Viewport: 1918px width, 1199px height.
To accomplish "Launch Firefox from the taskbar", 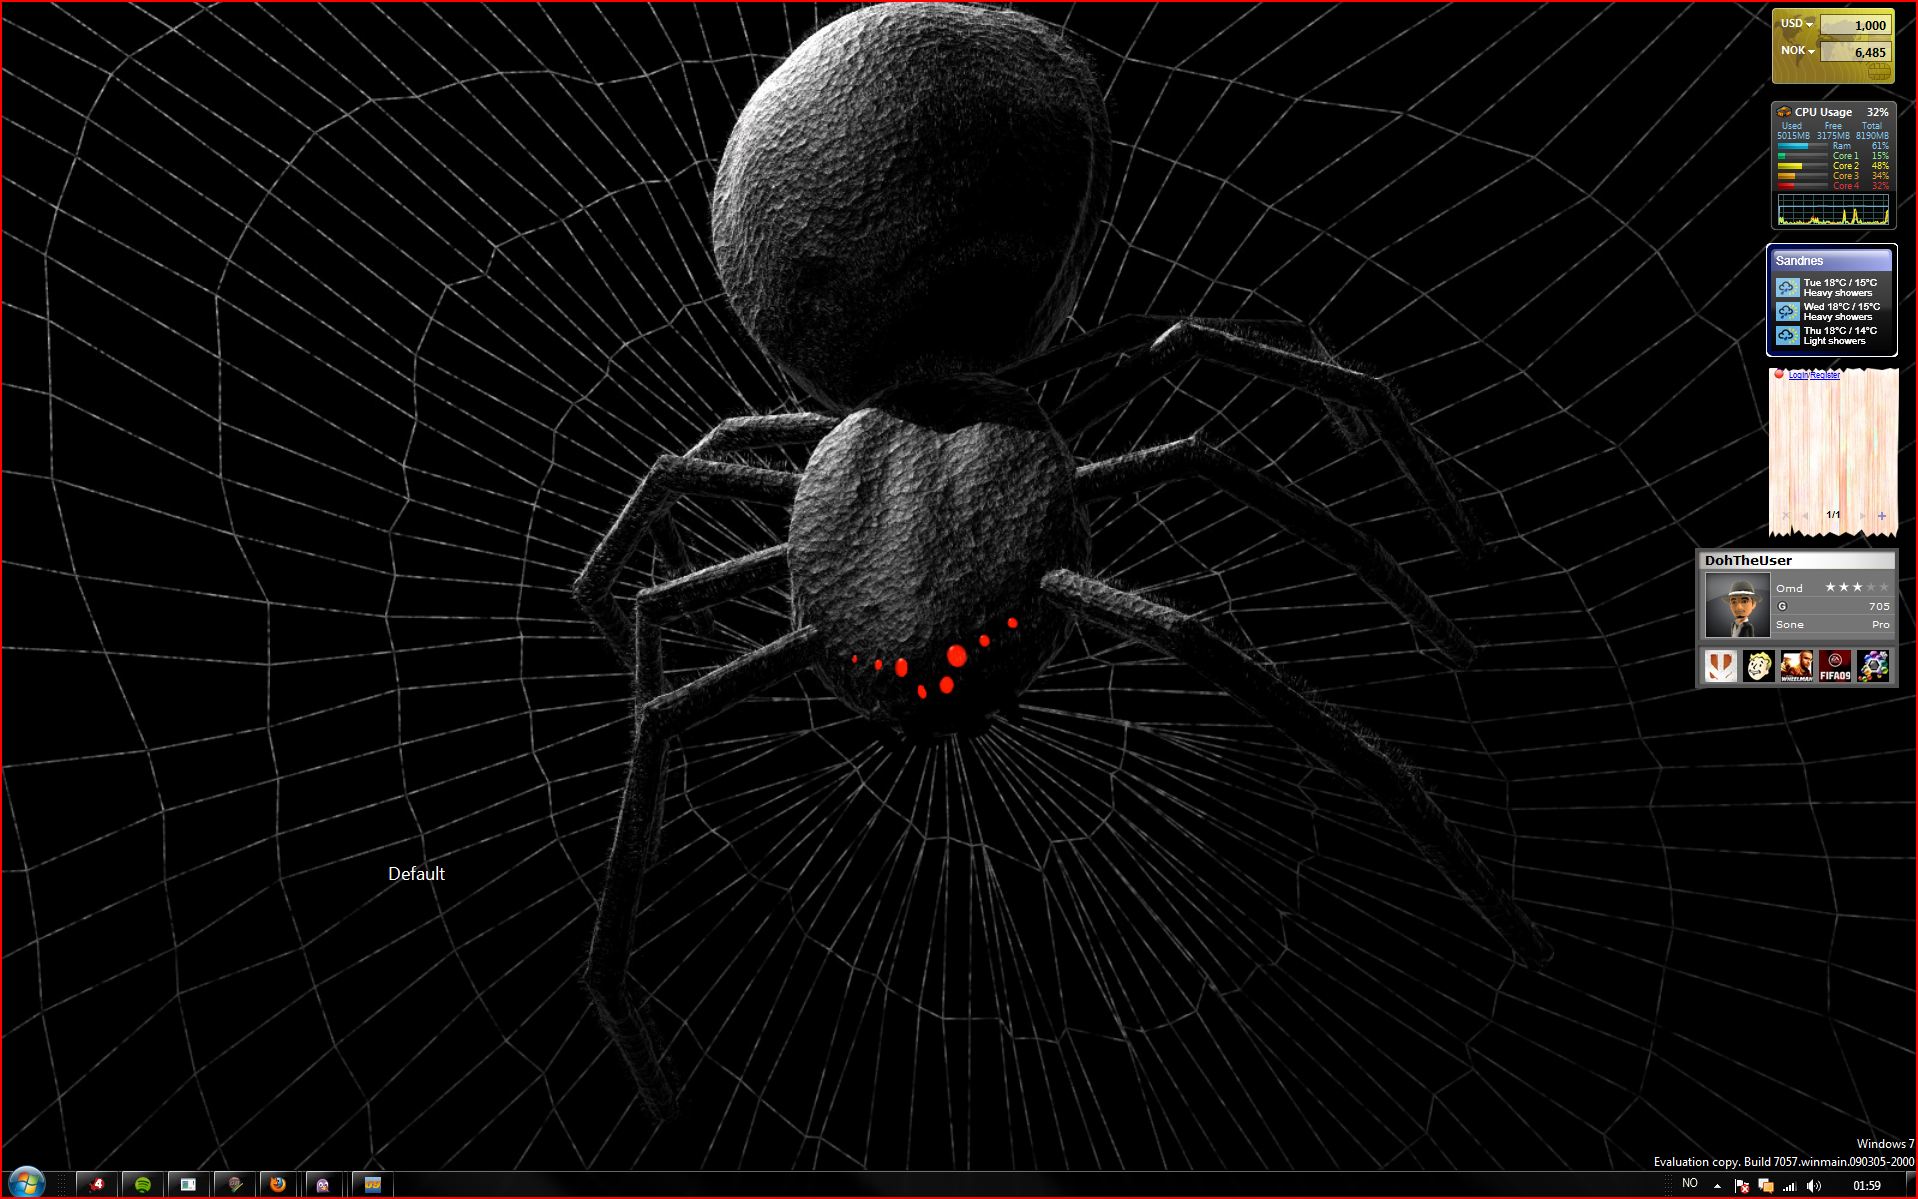I will [278, 1184].
